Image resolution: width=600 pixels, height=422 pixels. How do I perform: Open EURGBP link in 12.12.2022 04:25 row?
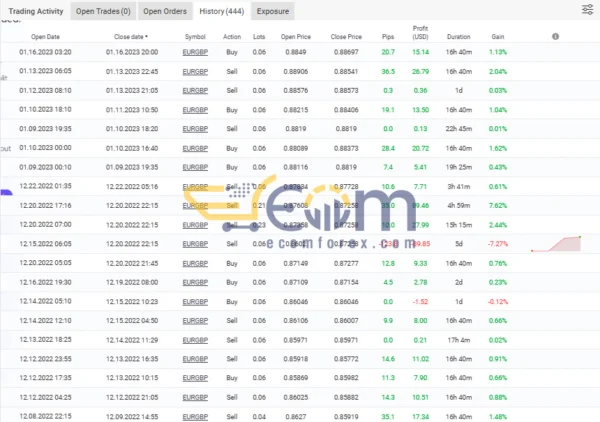(195, 397)
